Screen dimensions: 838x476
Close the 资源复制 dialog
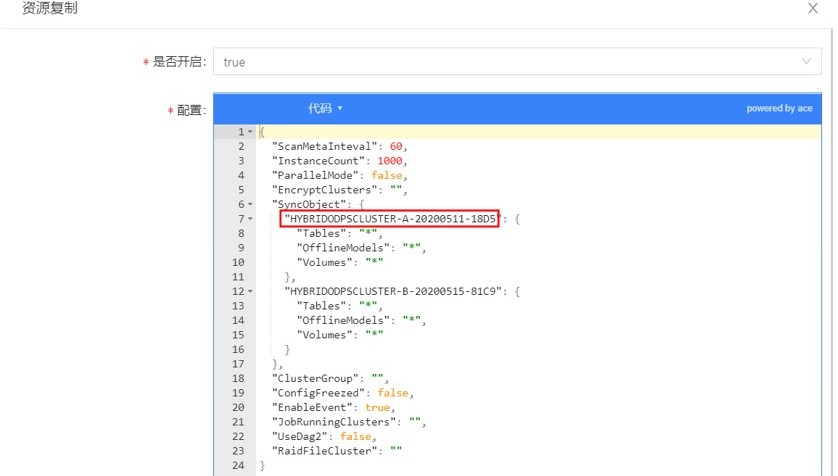click(813, 9)
